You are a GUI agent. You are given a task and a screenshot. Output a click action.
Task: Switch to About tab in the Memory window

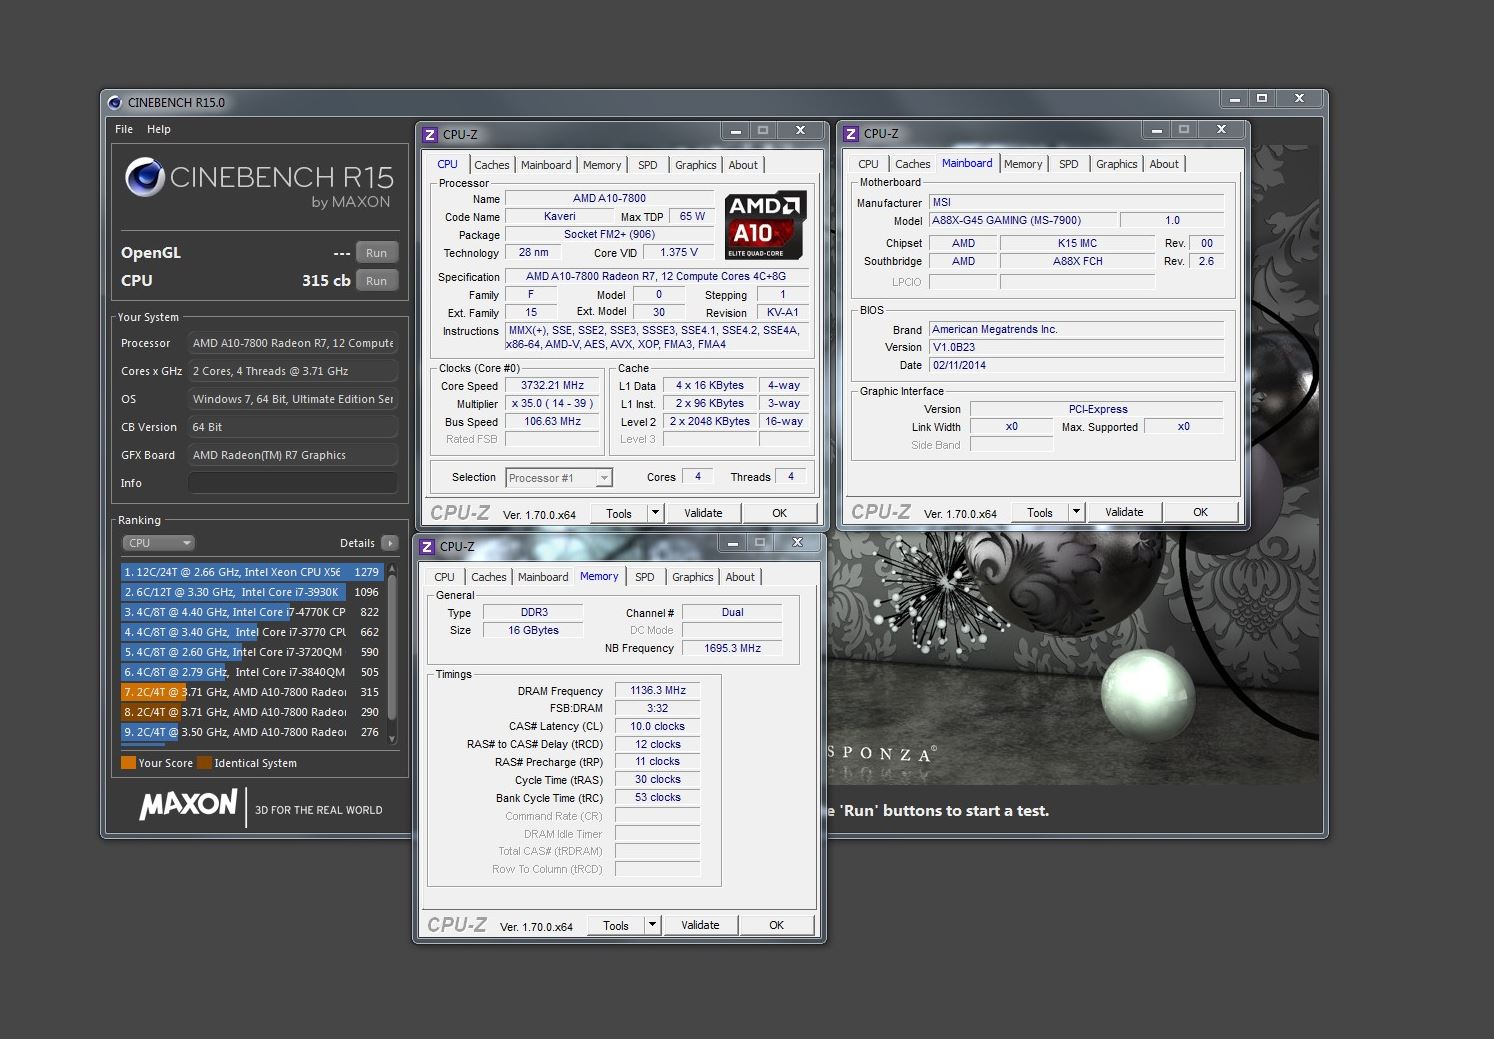(x=740, y=577)
